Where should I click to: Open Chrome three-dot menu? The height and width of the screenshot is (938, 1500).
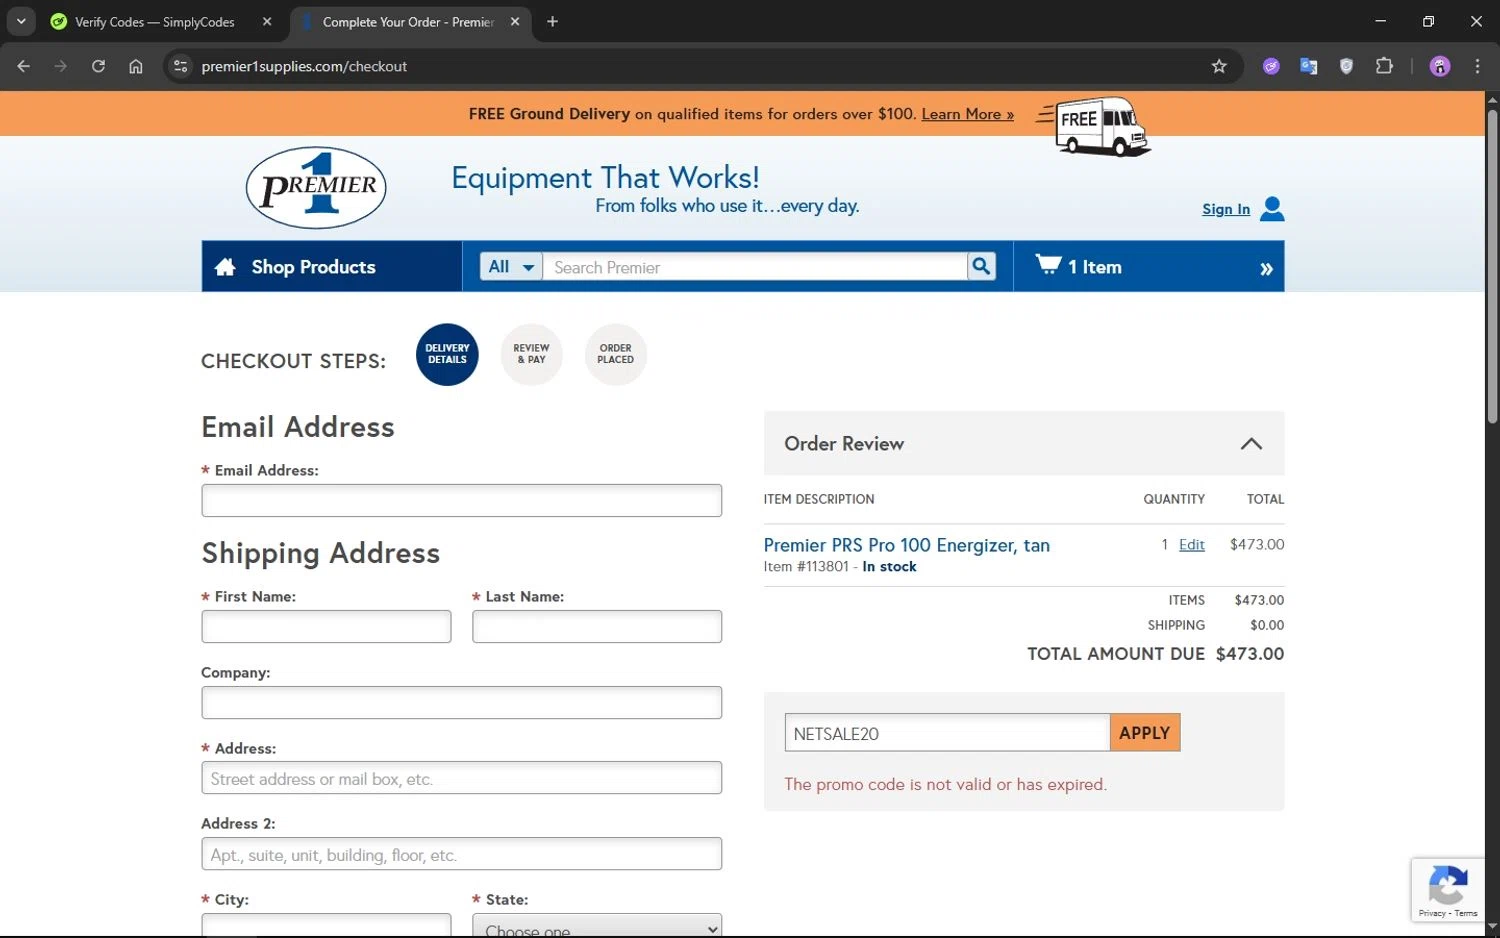[x=1477, y=66]
